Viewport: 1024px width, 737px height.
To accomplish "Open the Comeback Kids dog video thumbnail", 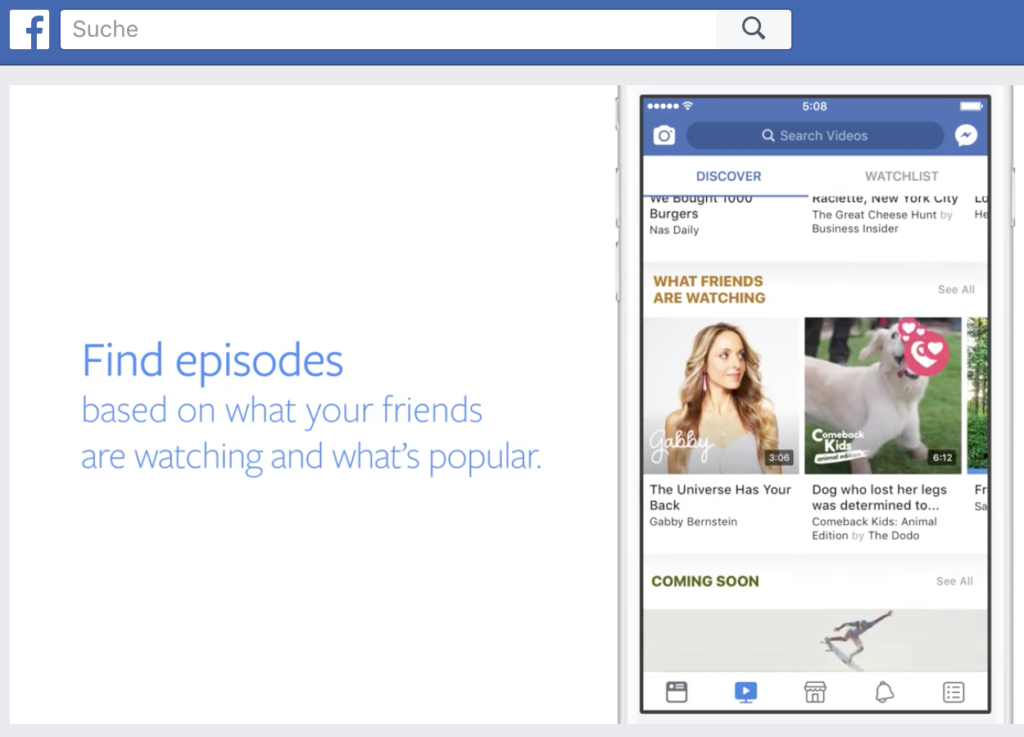I will tap(883, 396).
